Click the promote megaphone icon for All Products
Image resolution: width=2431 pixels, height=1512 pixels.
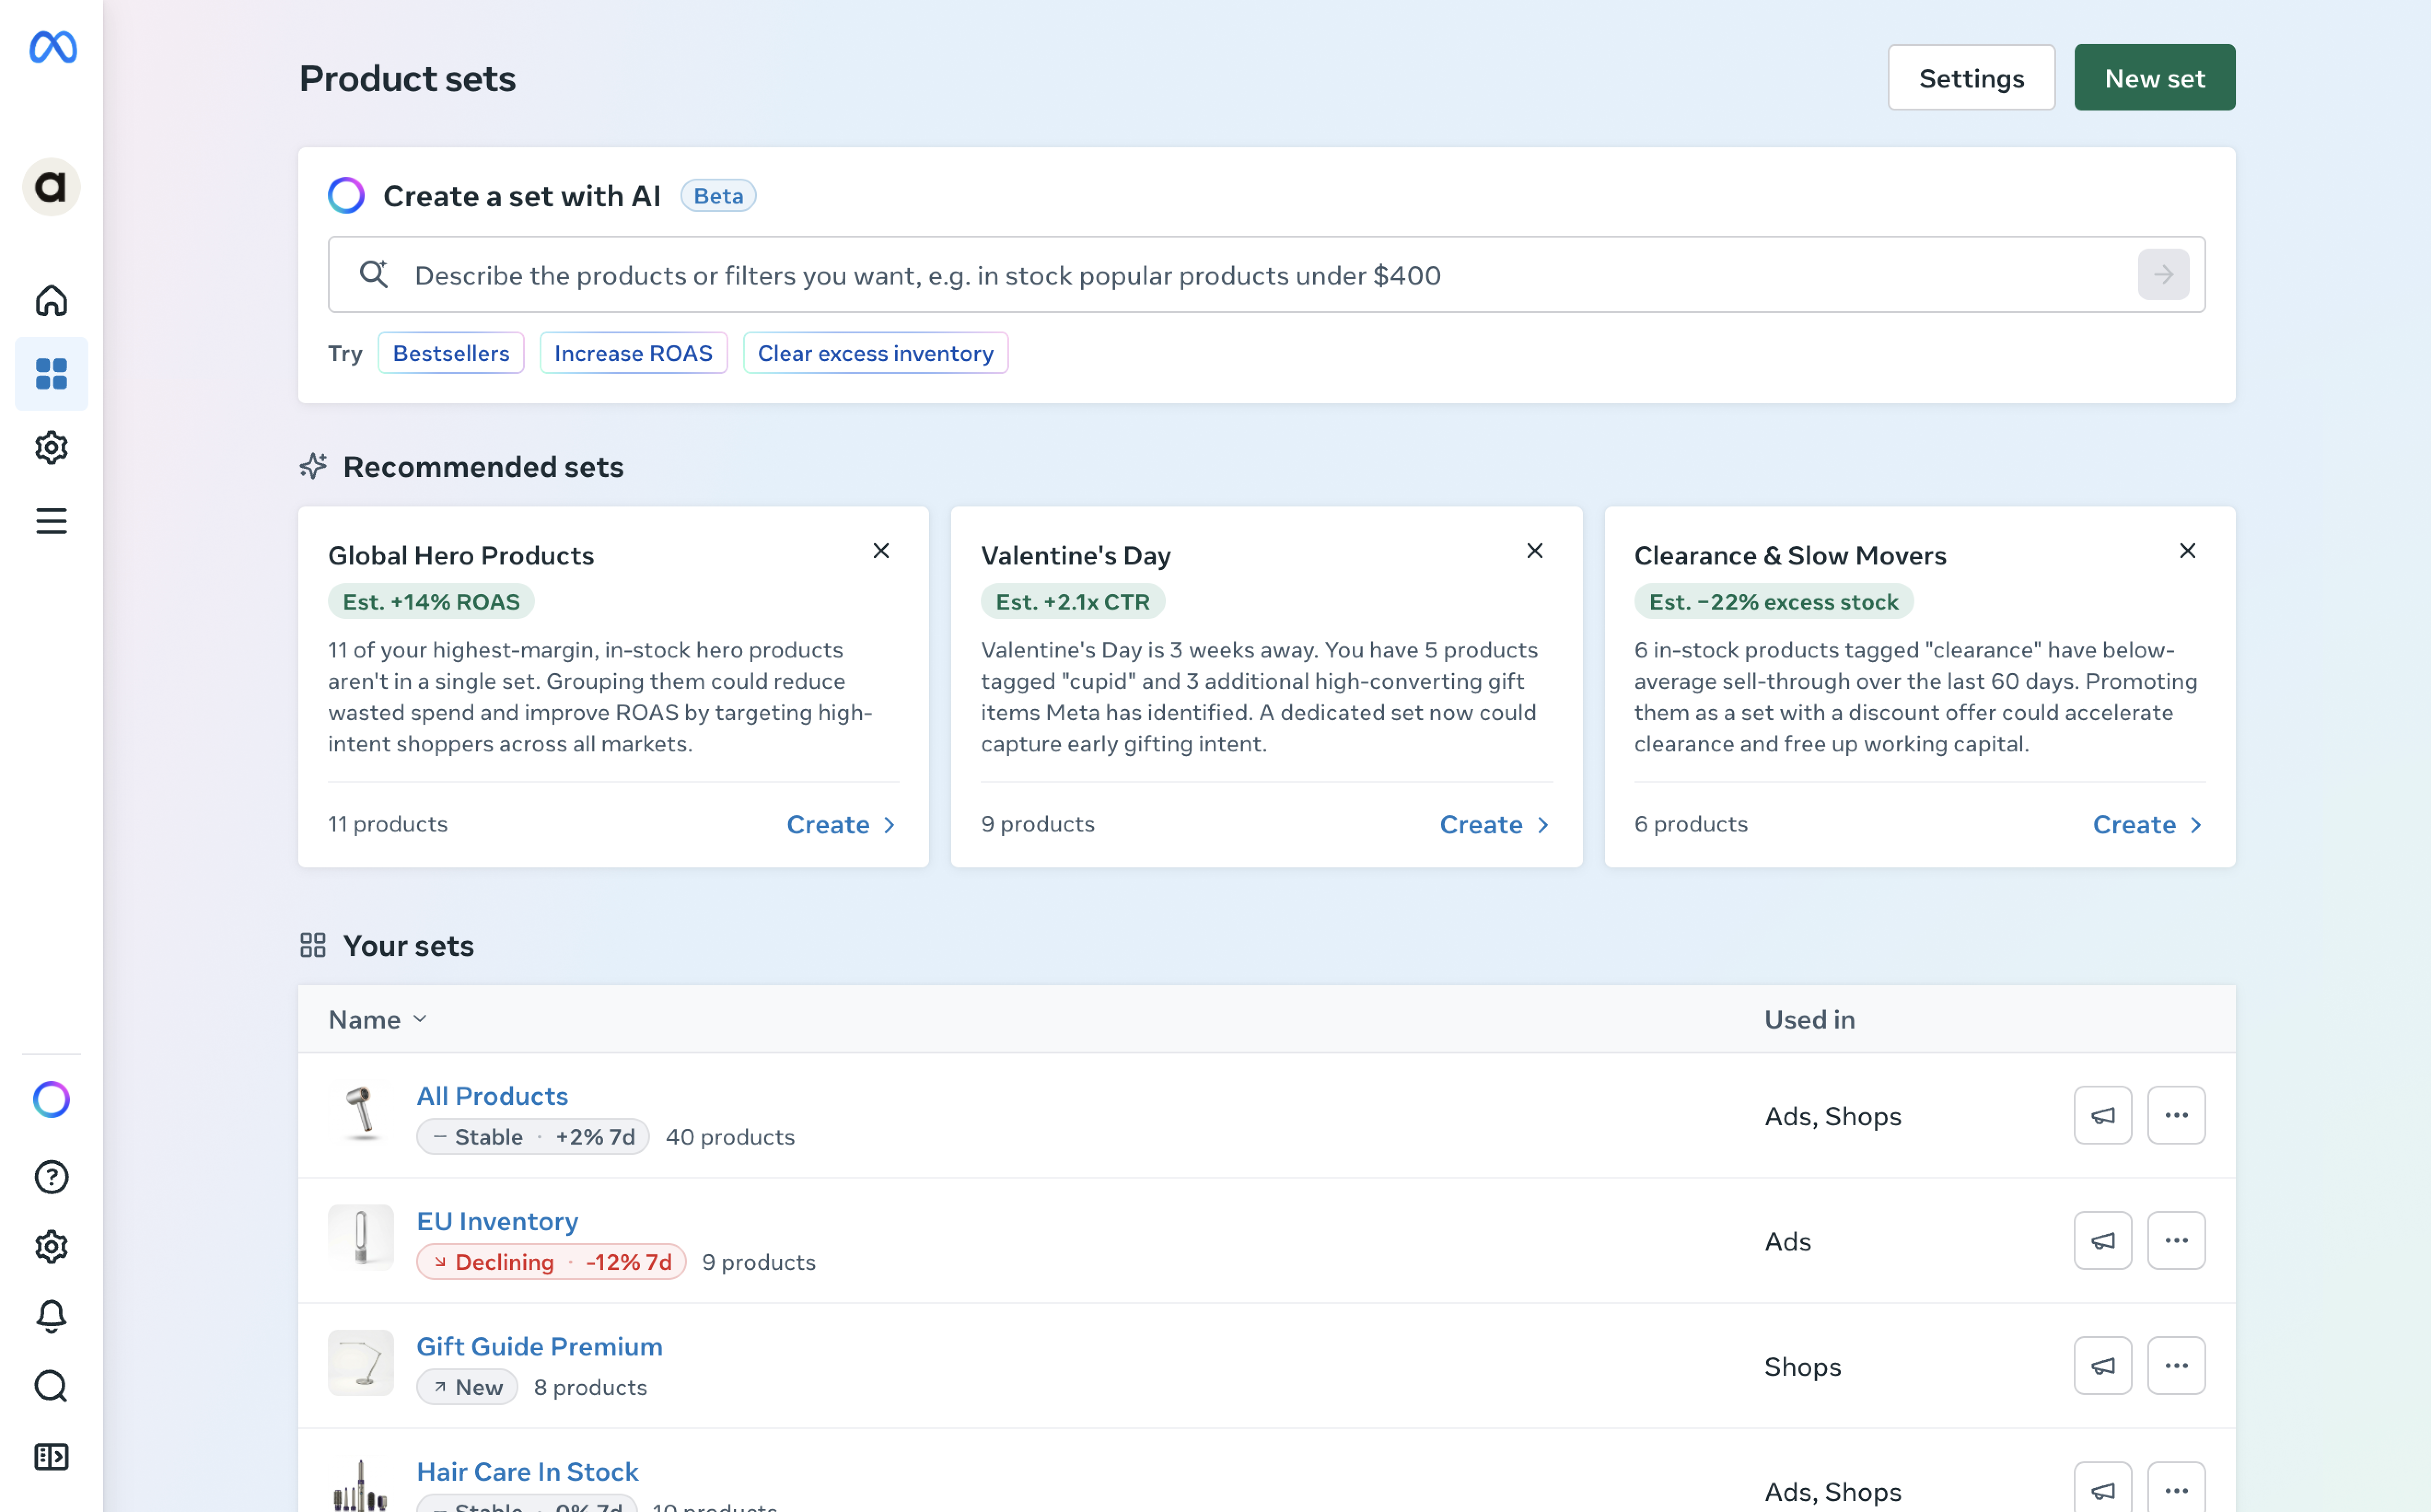2102,1115
